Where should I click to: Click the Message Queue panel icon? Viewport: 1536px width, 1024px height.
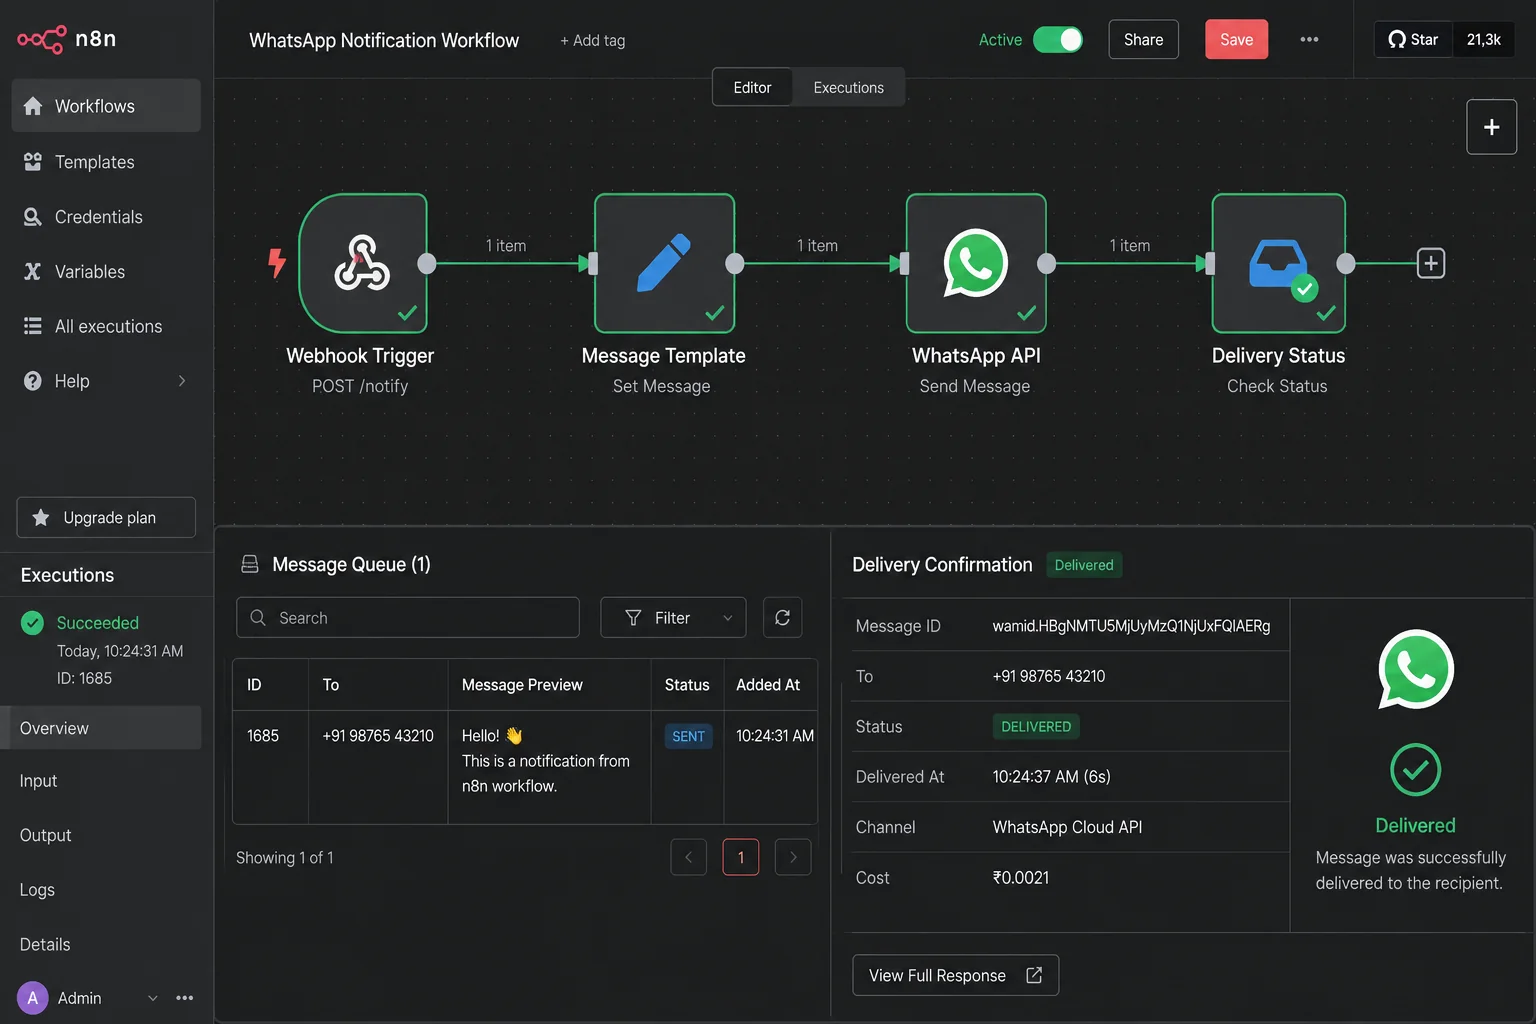coord(250,565)
